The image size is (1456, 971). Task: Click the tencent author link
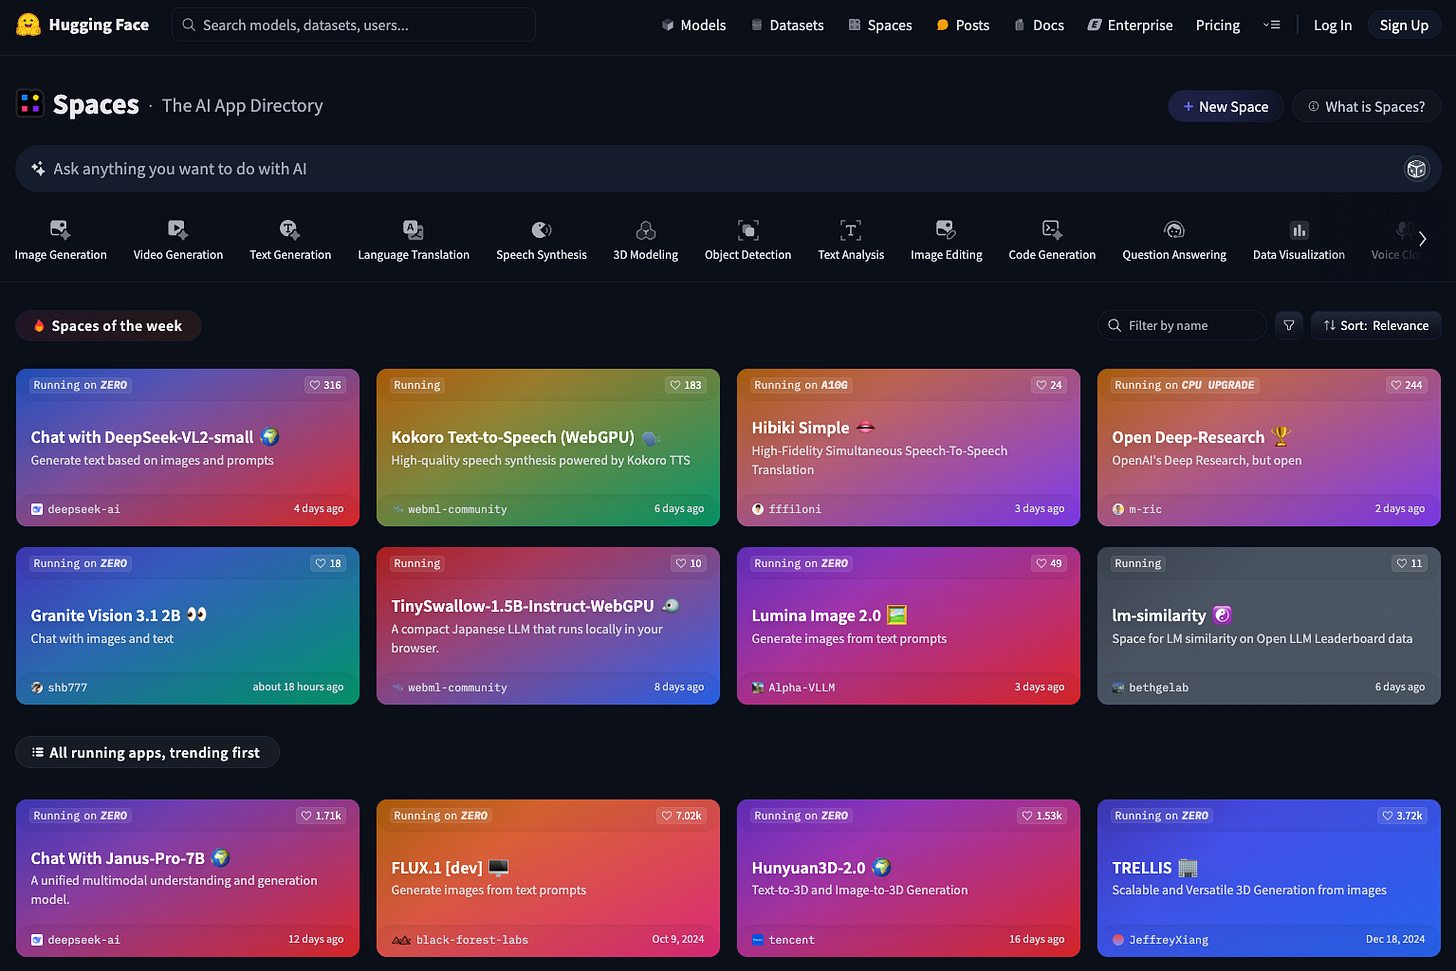tap(783, 940)
